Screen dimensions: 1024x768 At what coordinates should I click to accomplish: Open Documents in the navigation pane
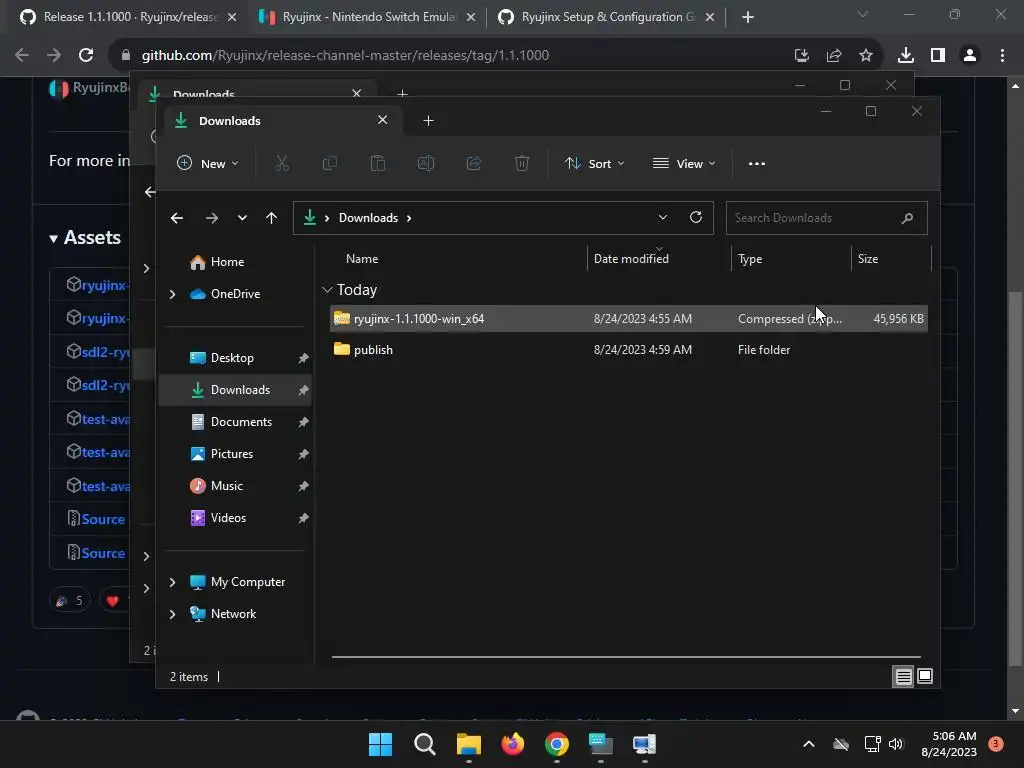point(241,422)
